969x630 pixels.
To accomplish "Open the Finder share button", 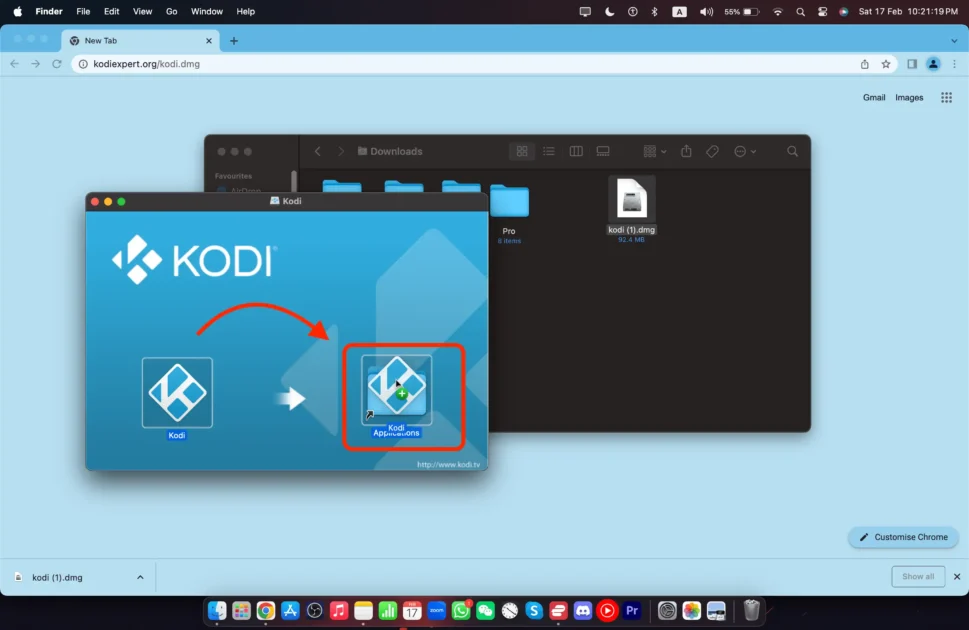I will [x=686, y=151].
